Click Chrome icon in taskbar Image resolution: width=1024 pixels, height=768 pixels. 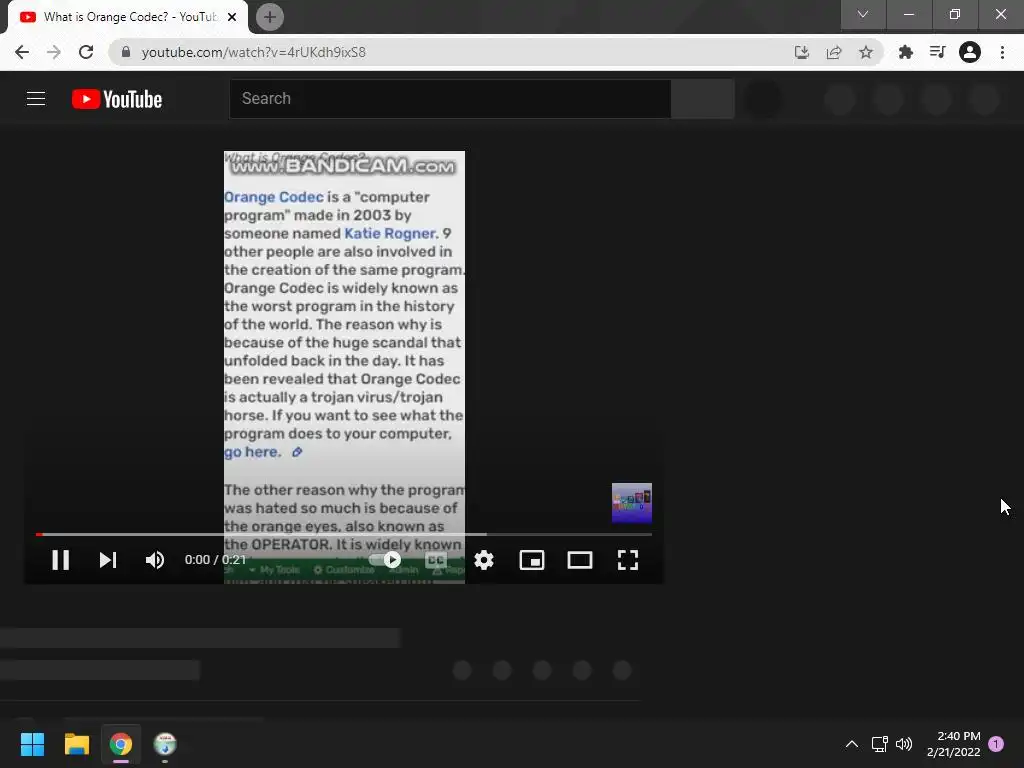click(x=121, y=744)
